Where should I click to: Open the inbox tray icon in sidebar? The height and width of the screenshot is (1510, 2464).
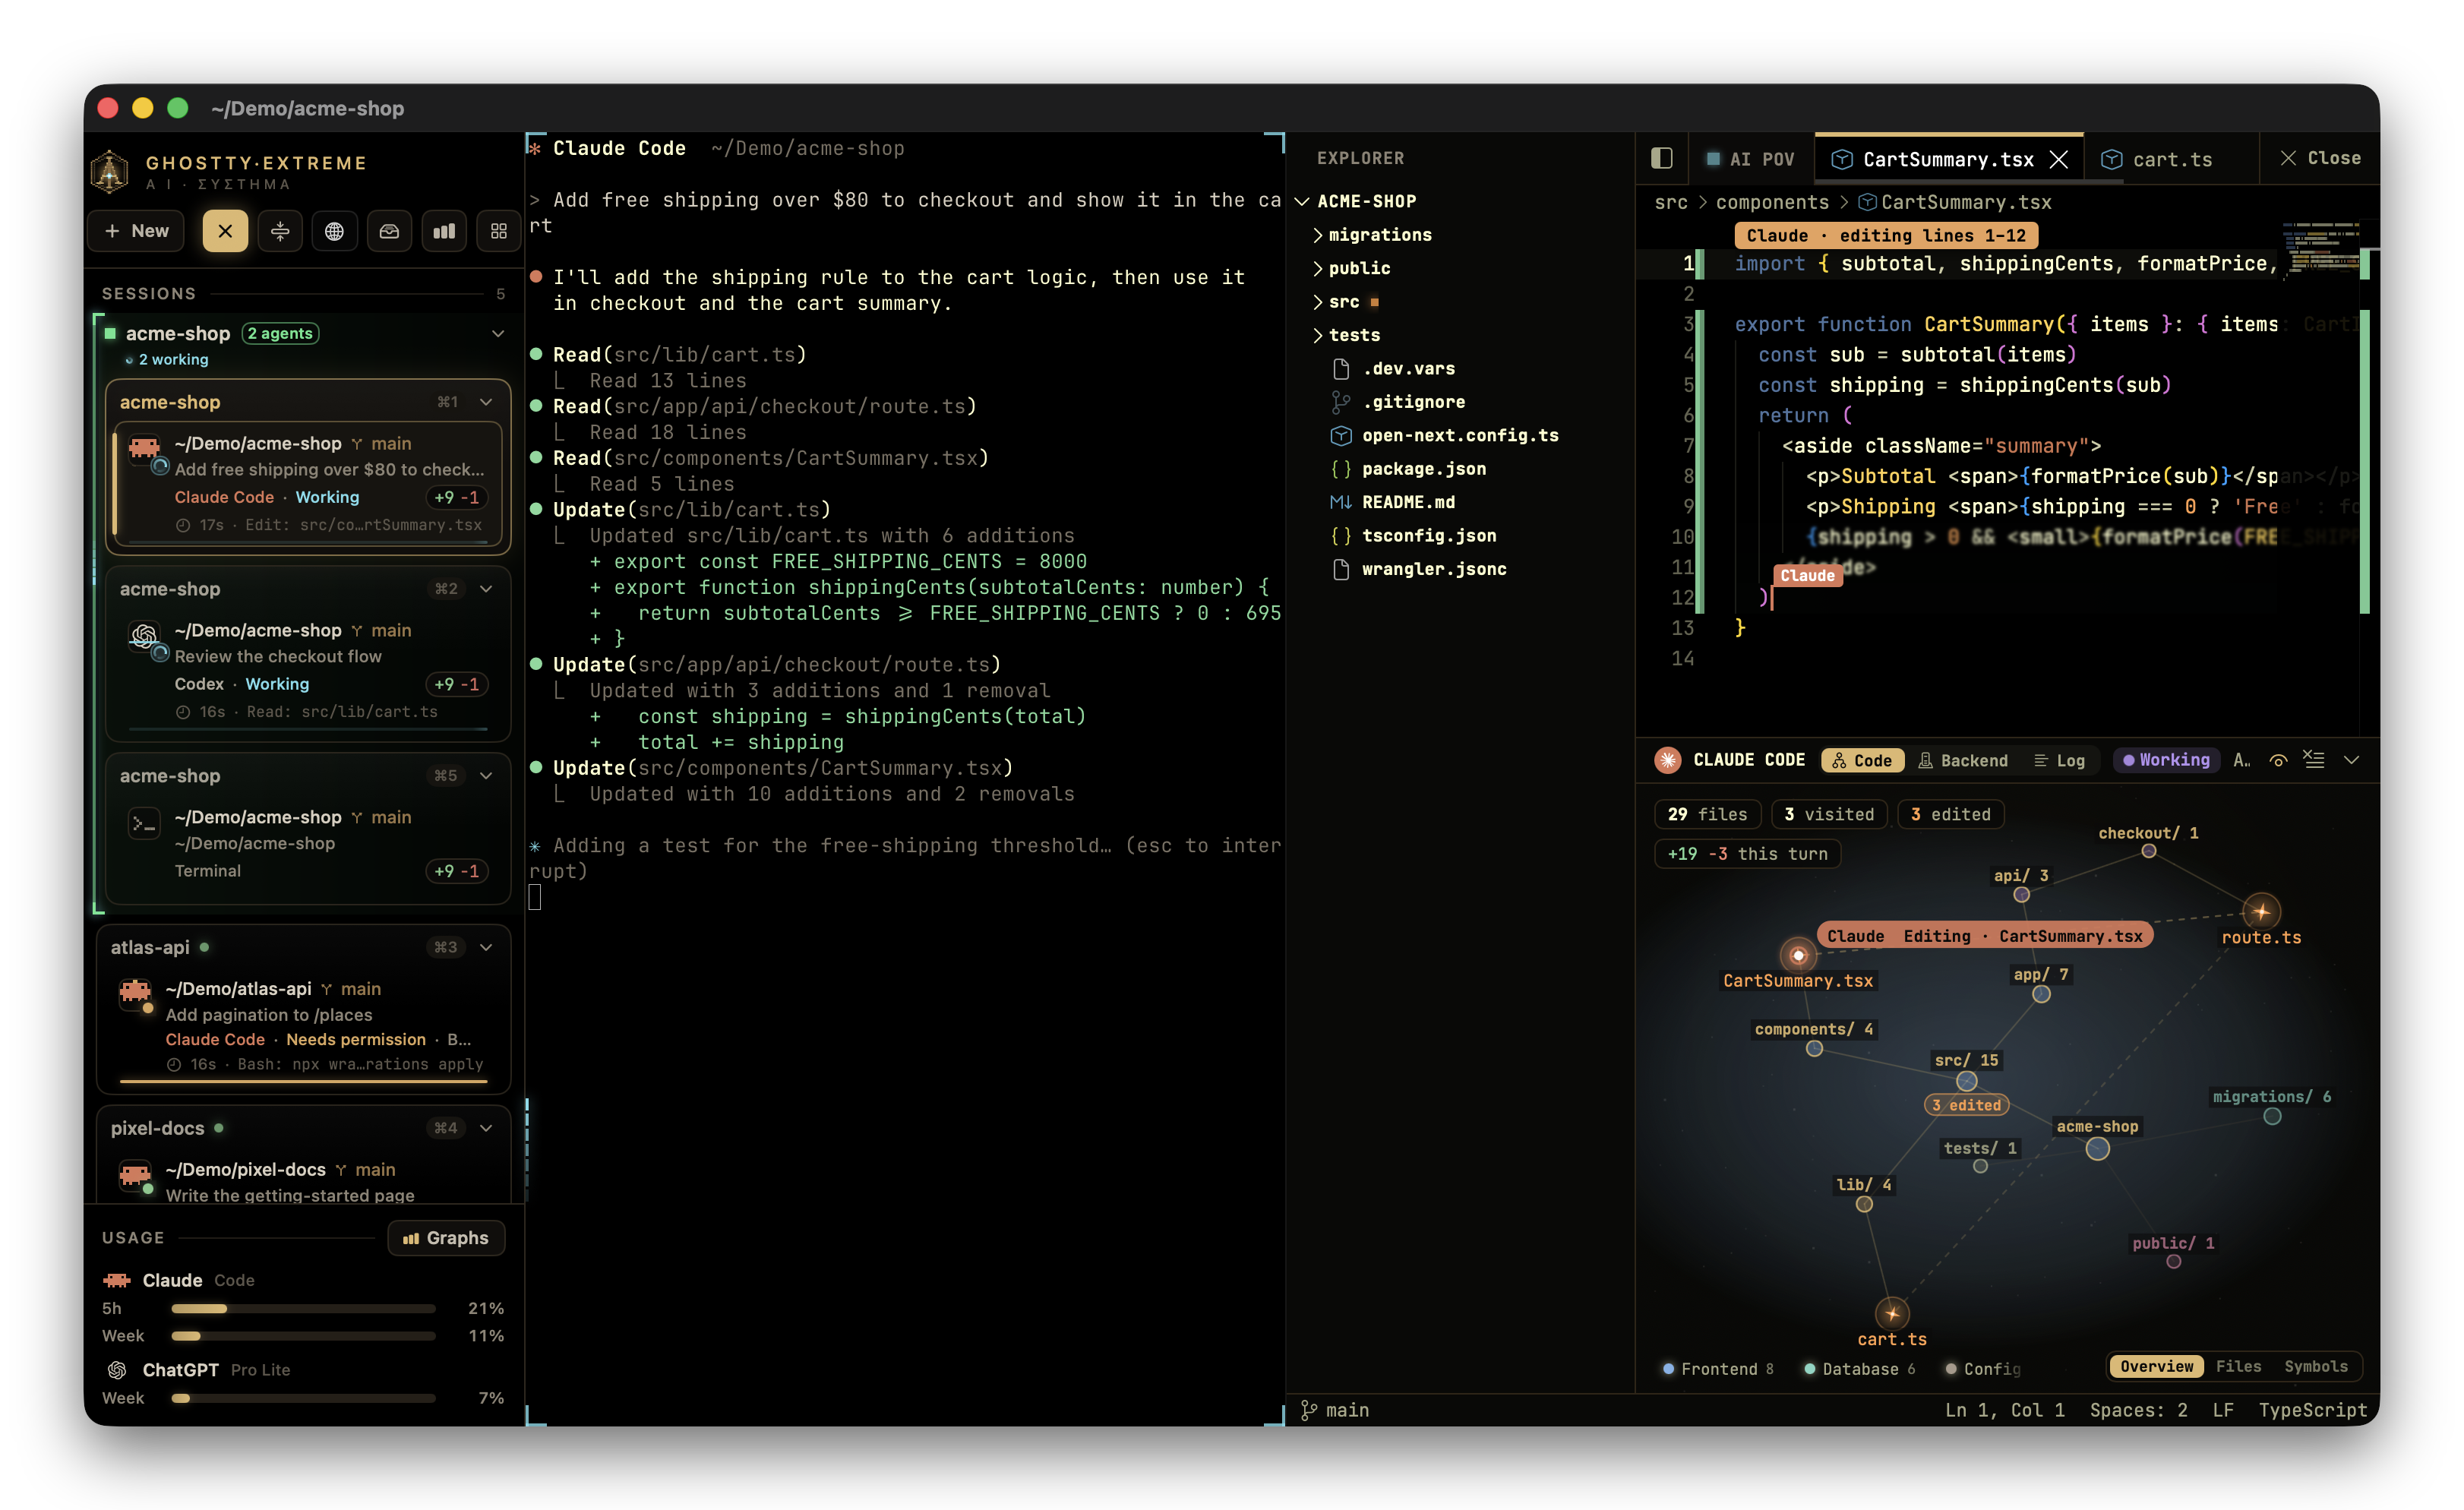coord(389,231)
